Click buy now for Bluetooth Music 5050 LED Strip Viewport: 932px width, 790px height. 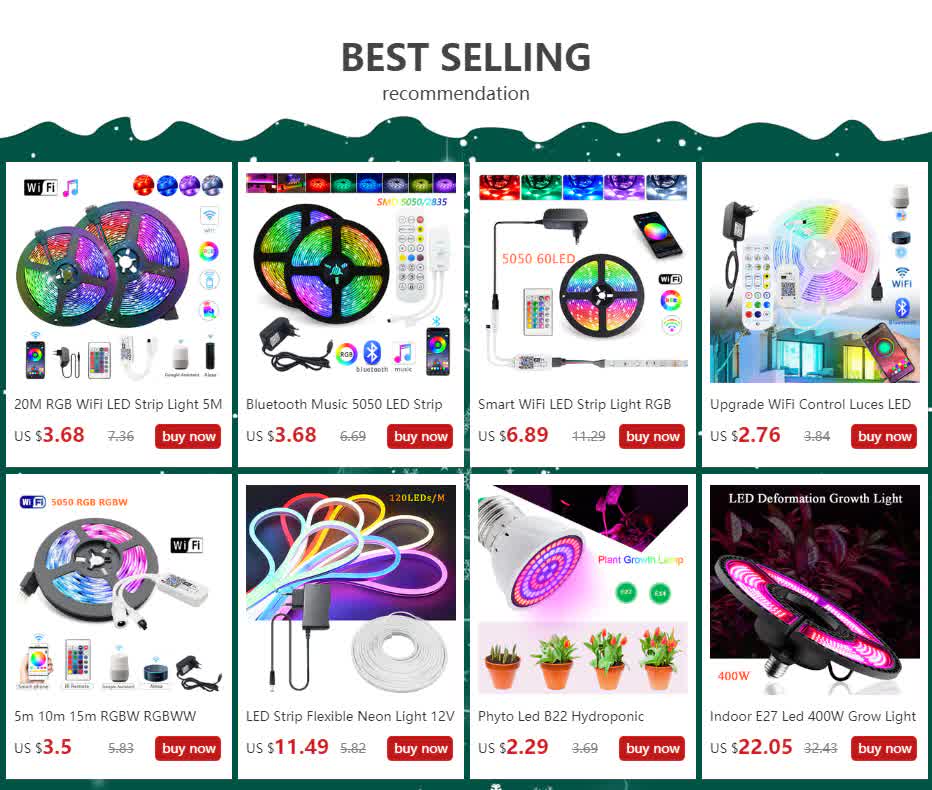[420, 436]
